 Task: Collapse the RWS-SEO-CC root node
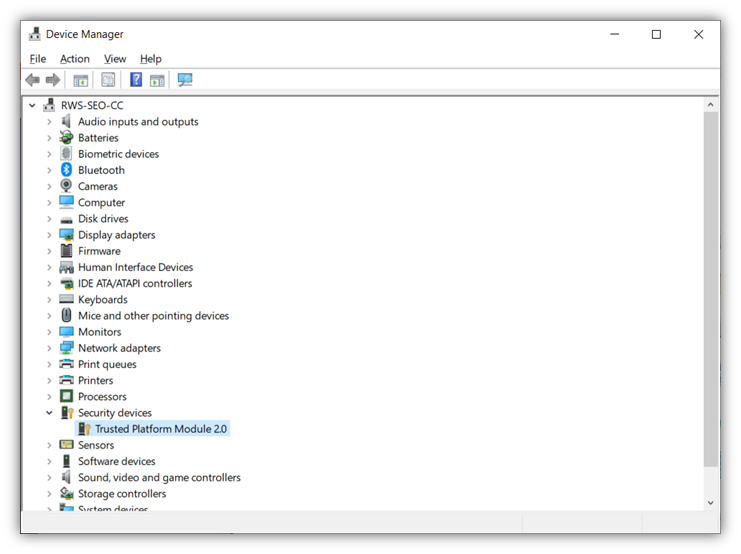point(32,105)
